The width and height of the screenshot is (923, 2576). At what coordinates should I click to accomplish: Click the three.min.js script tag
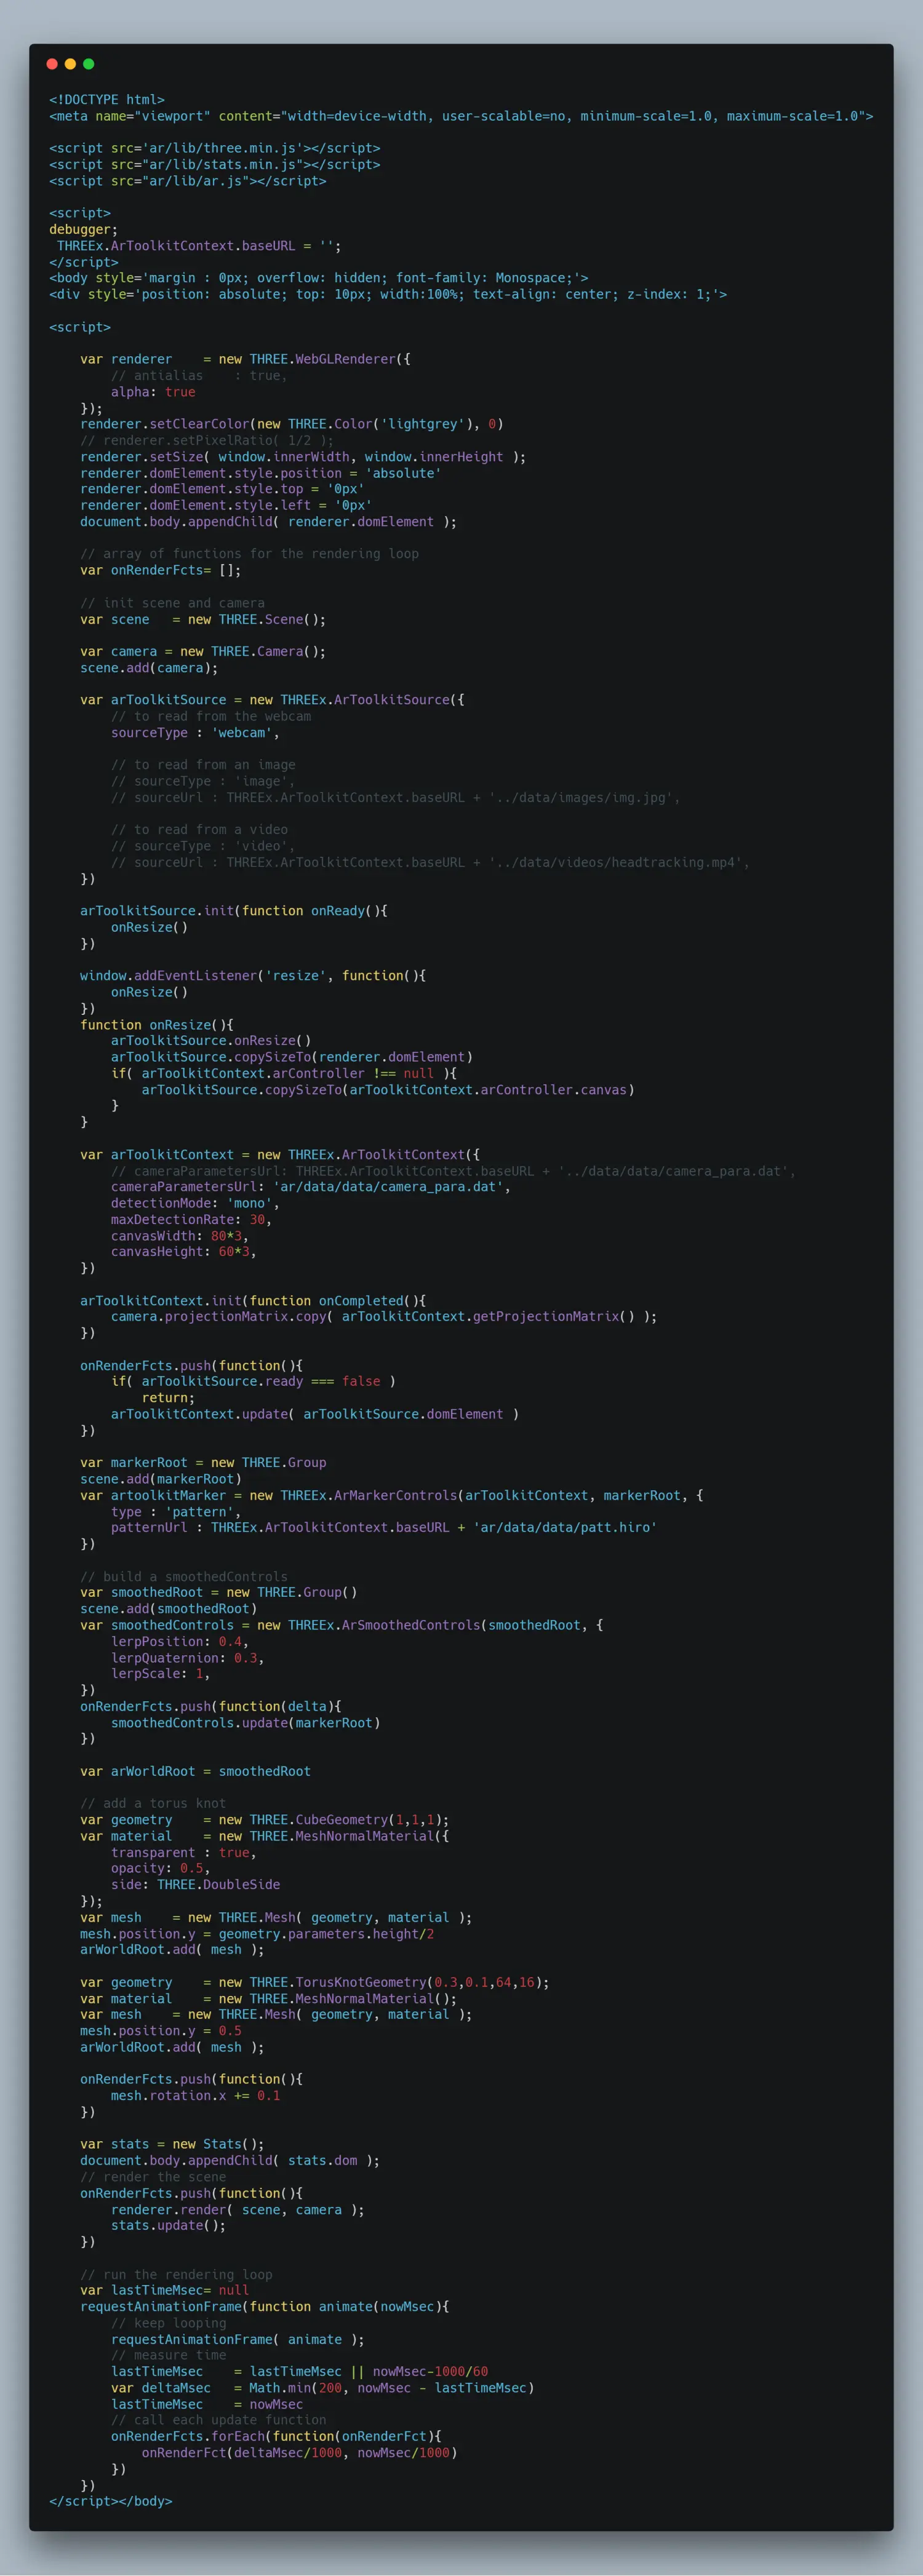click(215, 148)
